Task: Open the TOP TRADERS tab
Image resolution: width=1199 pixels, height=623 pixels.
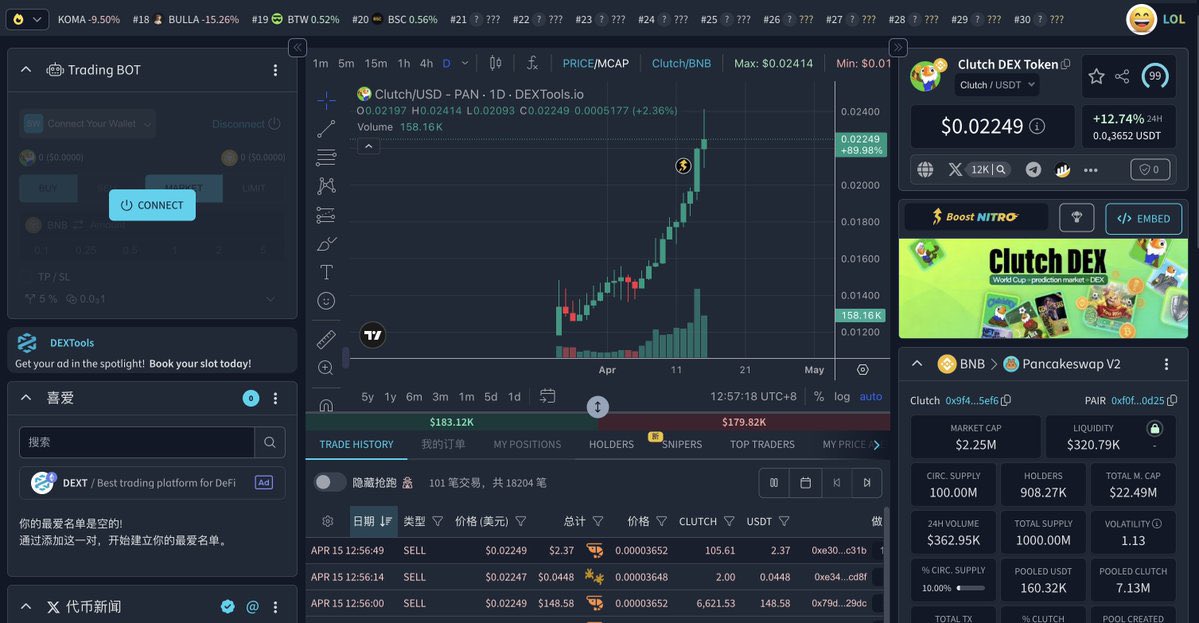Action: tap(762, 444)
